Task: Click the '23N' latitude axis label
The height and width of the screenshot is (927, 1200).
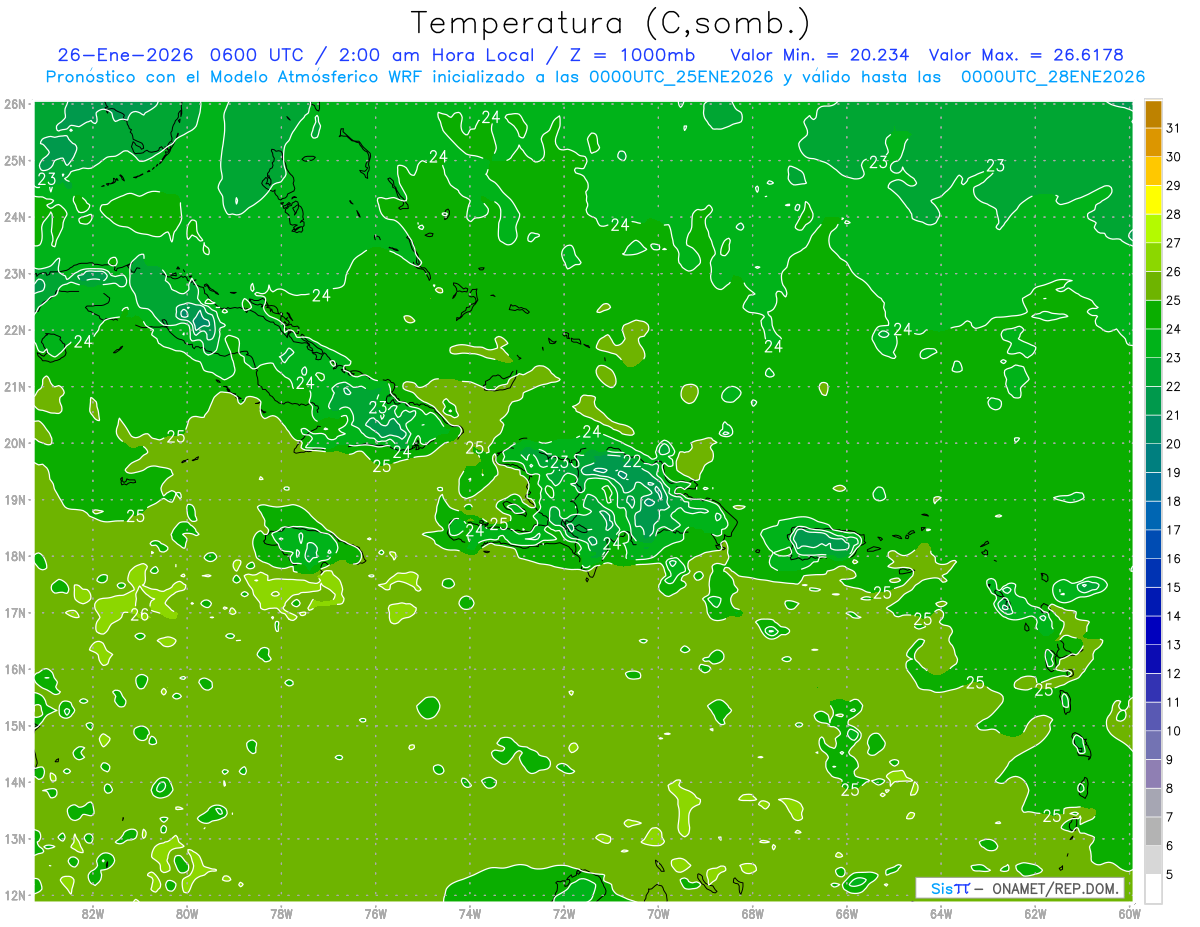Action: pos(16,273)
